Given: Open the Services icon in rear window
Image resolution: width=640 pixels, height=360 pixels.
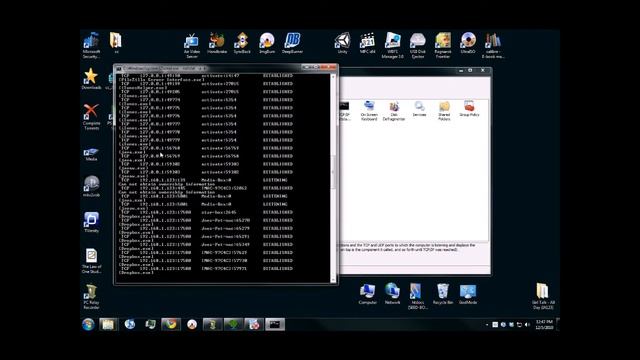Looking at the screenshot, I should 419,109.
